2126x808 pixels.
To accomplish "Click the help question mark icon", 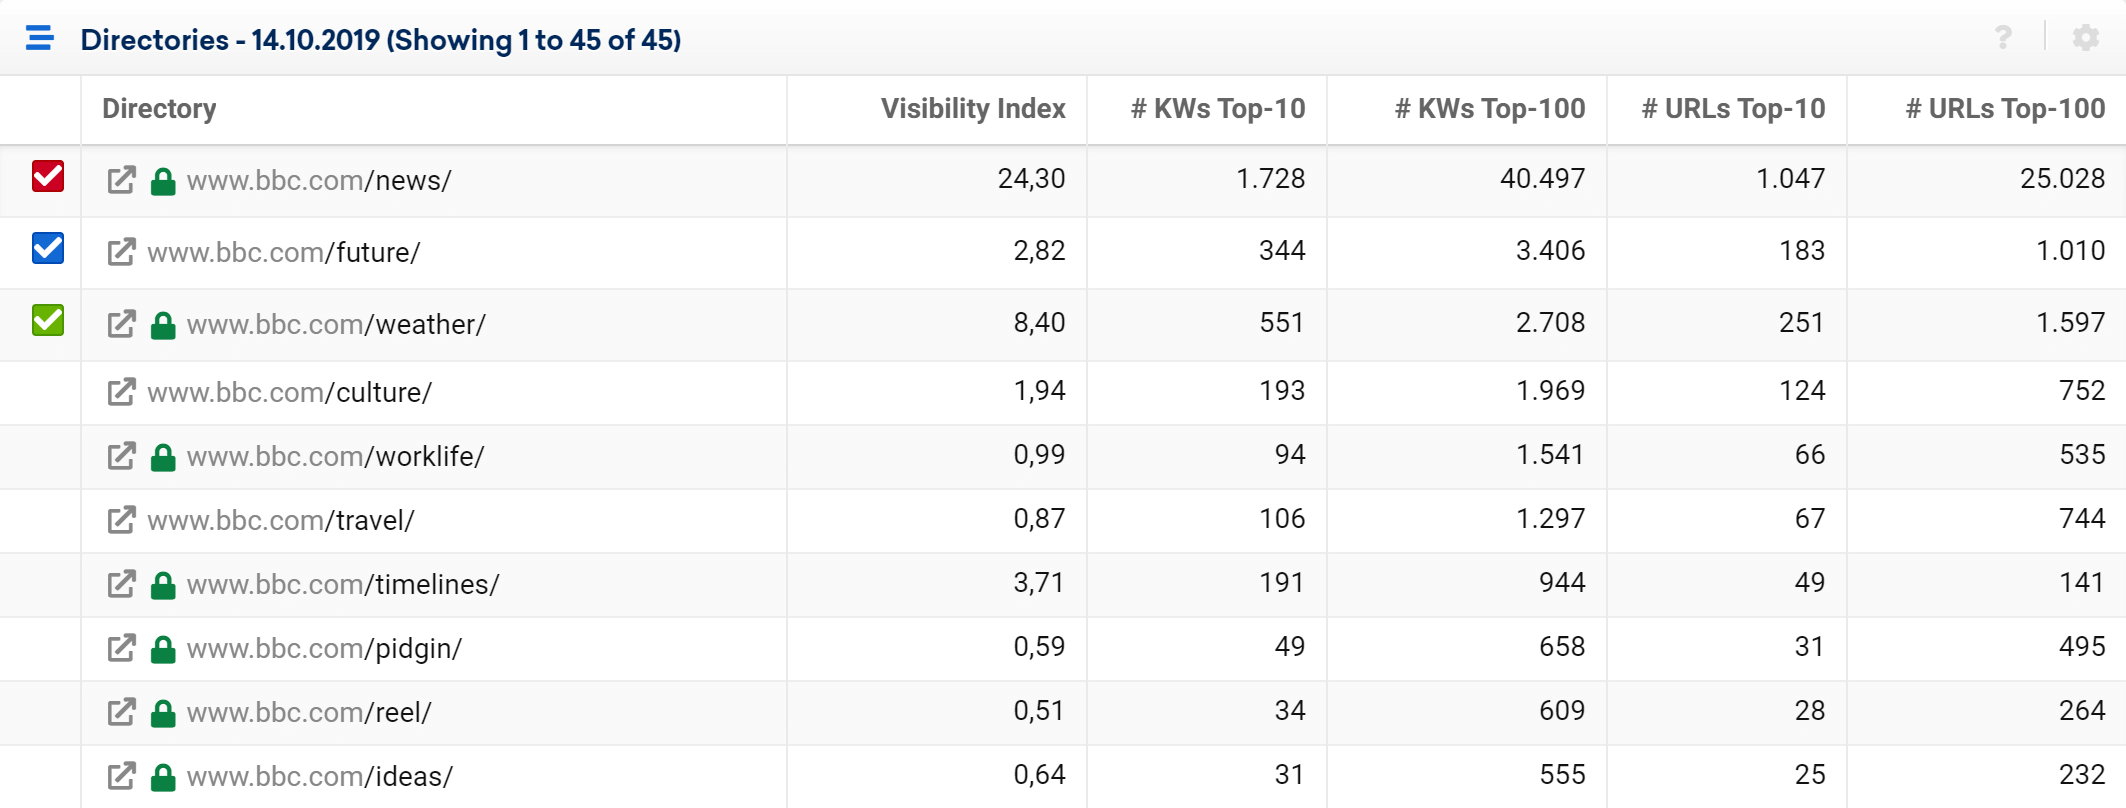I will click(2003, 38).
